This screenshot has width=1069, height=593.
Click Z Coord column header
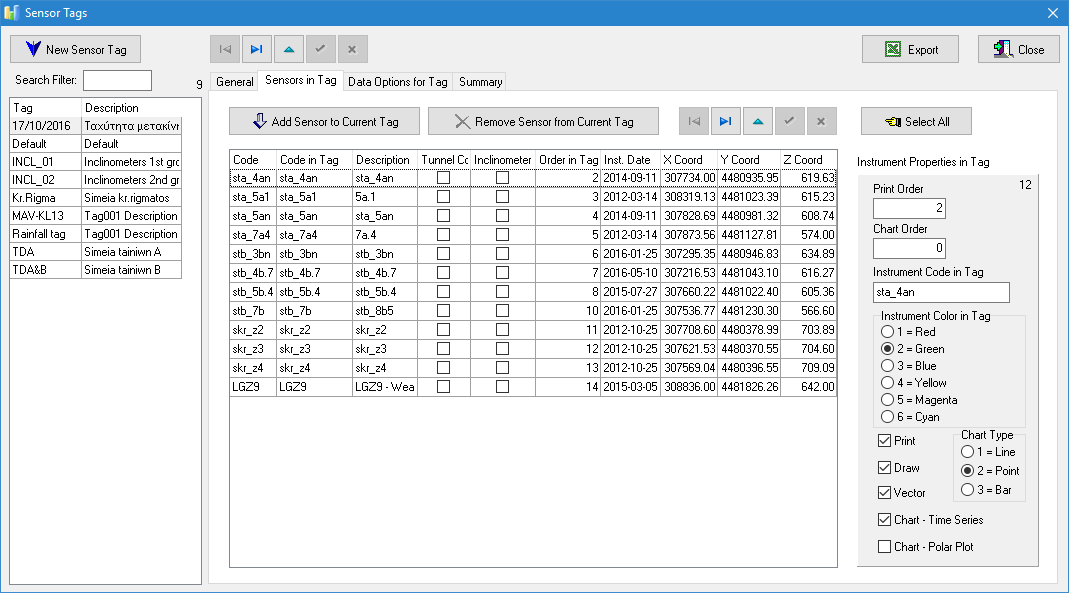[808, 159]
